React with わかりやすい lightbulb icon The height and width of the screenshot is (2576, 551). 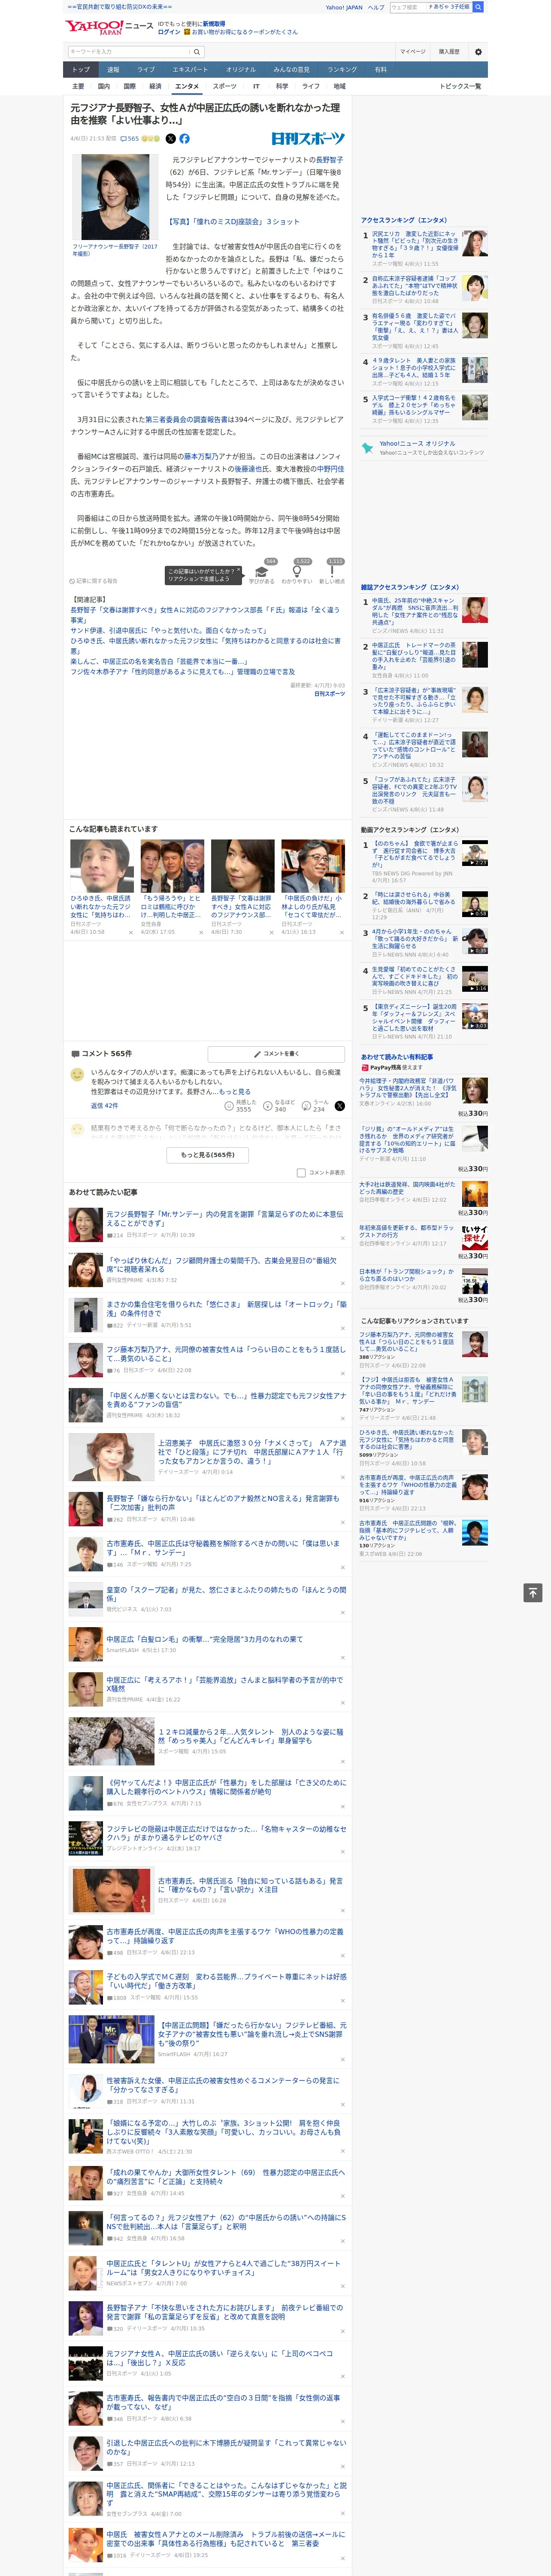click(x=297, y=572)
